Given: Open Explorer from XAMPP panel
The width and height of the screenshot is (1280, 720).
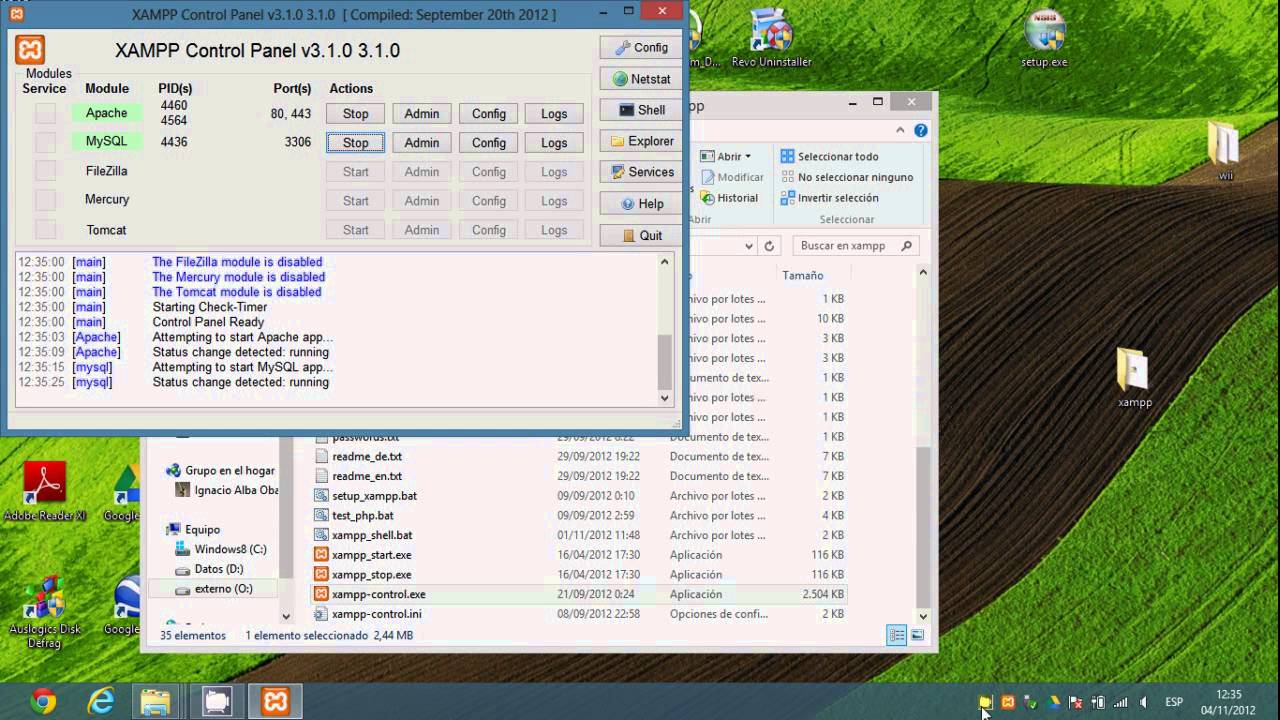Looking at the screenshot, I should coord(641,141).
